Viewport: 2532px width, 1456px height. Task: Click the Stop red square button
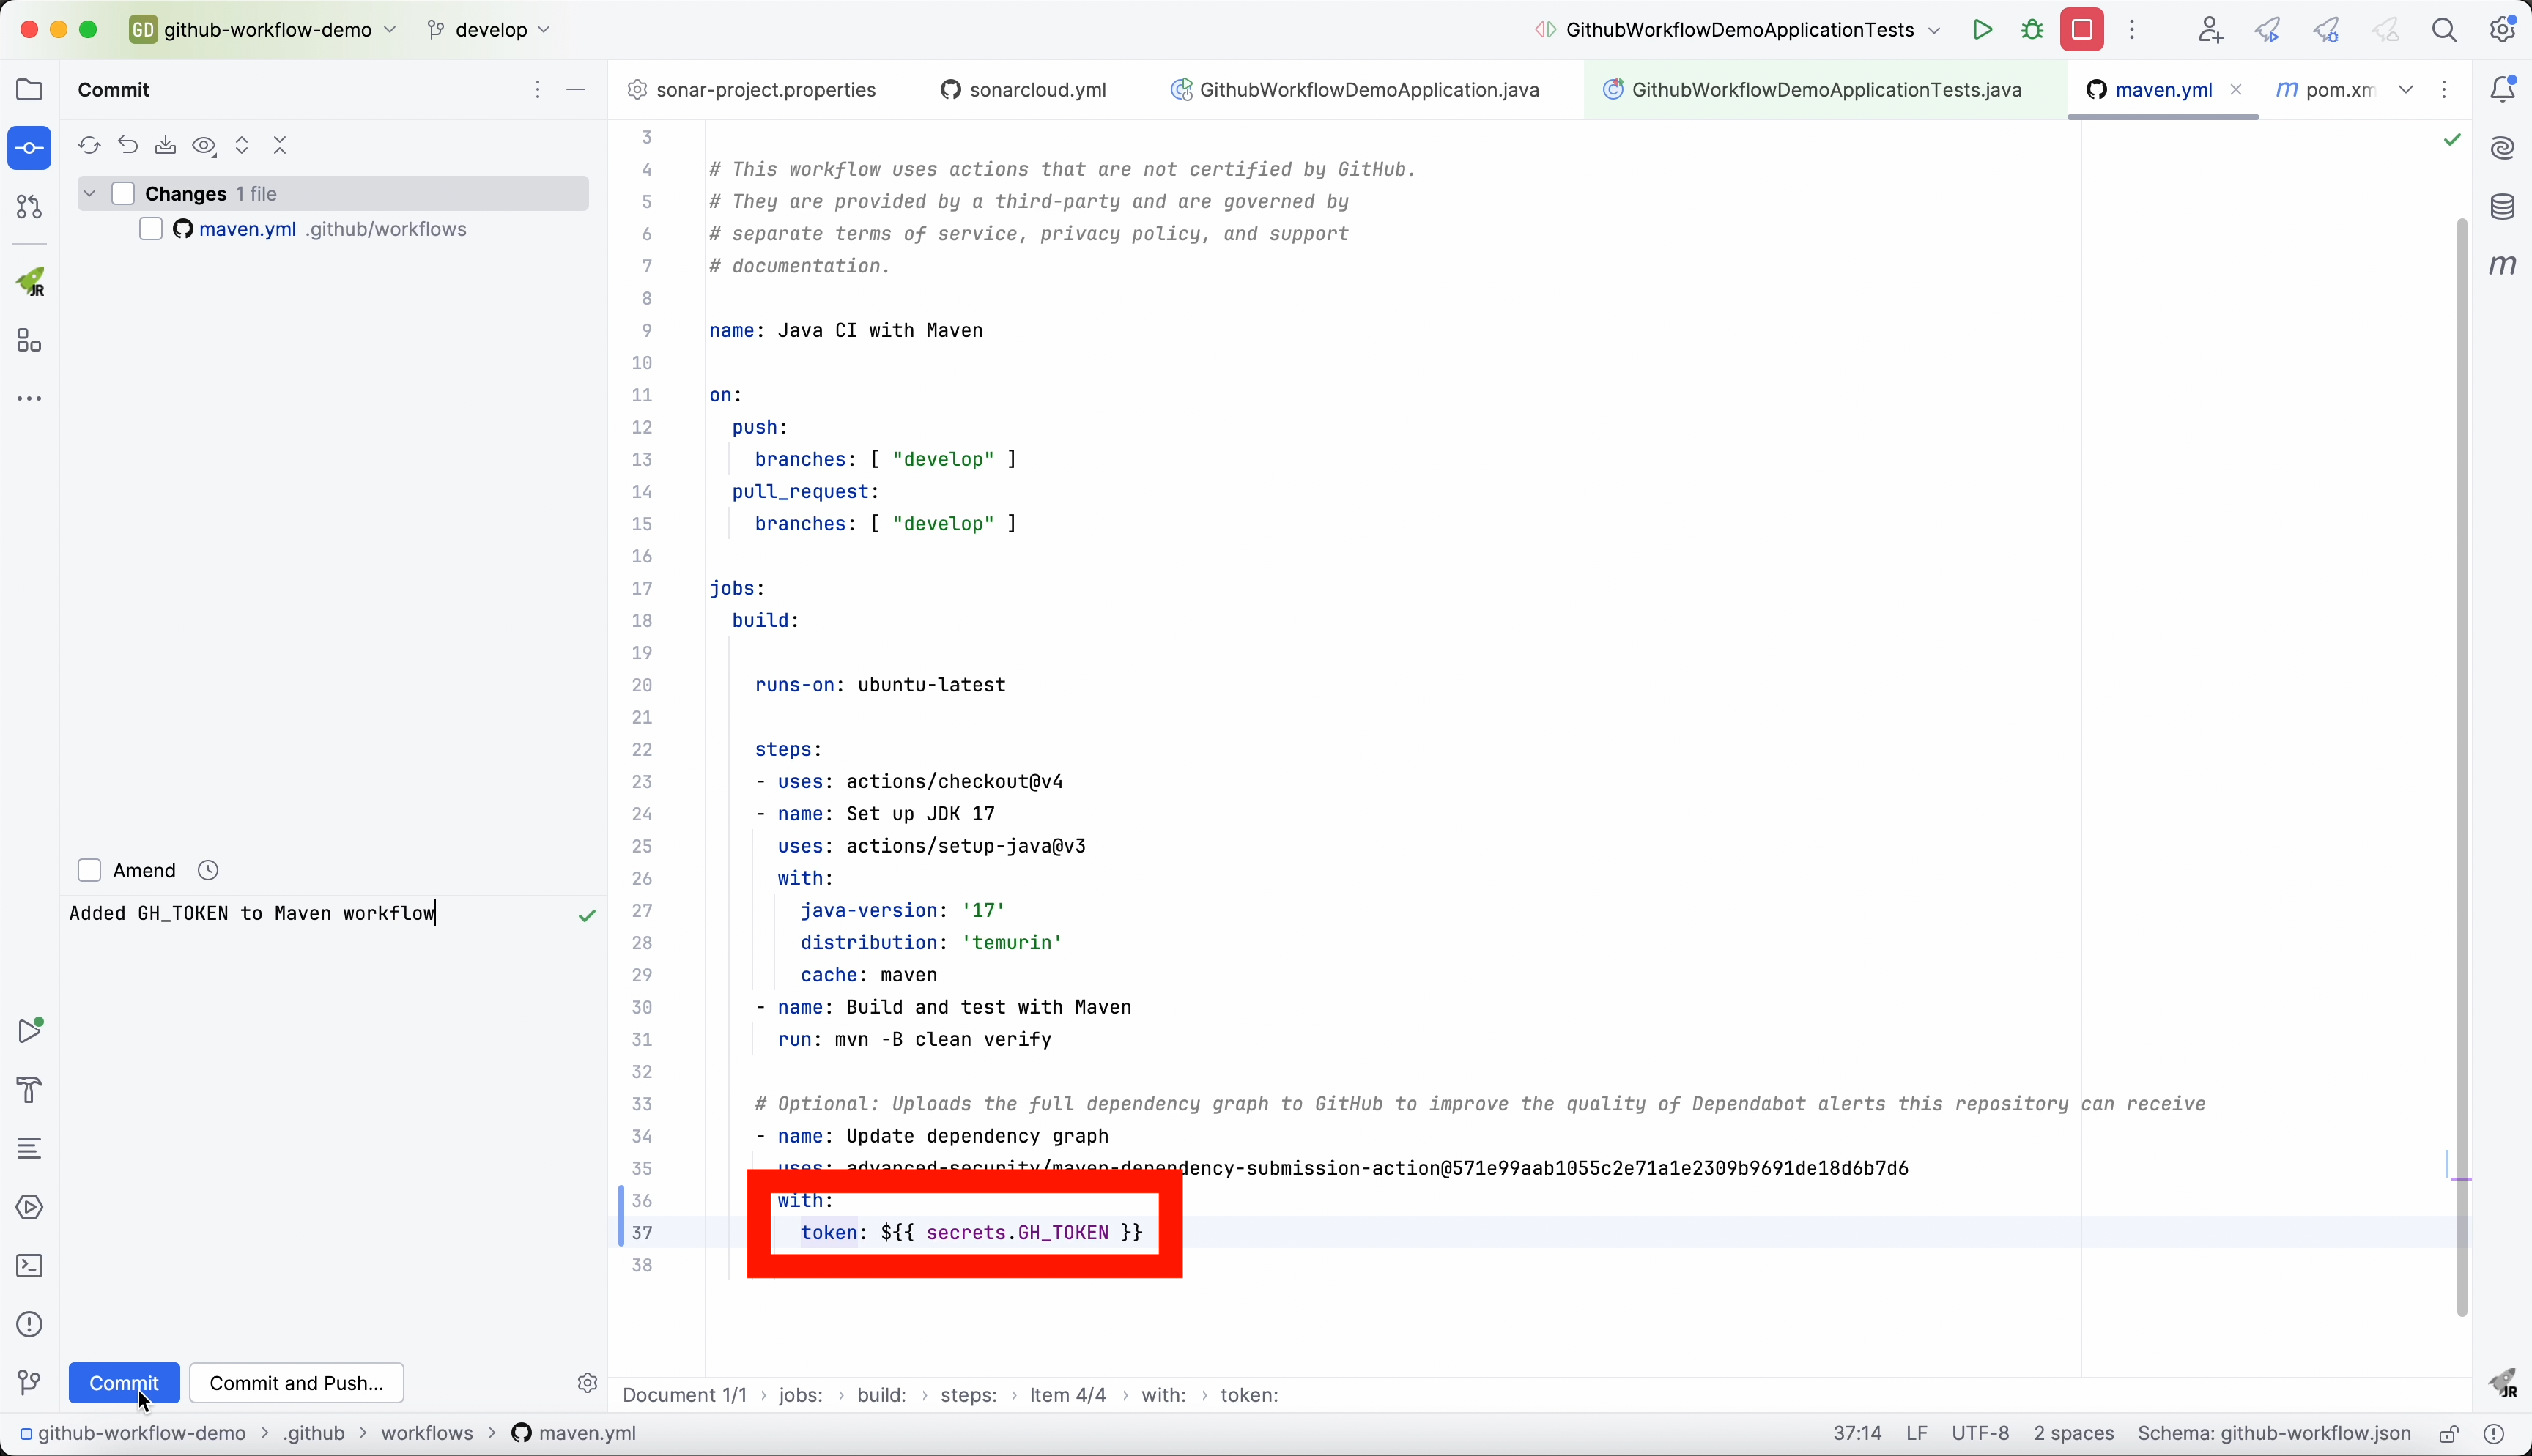point(2082,30)
